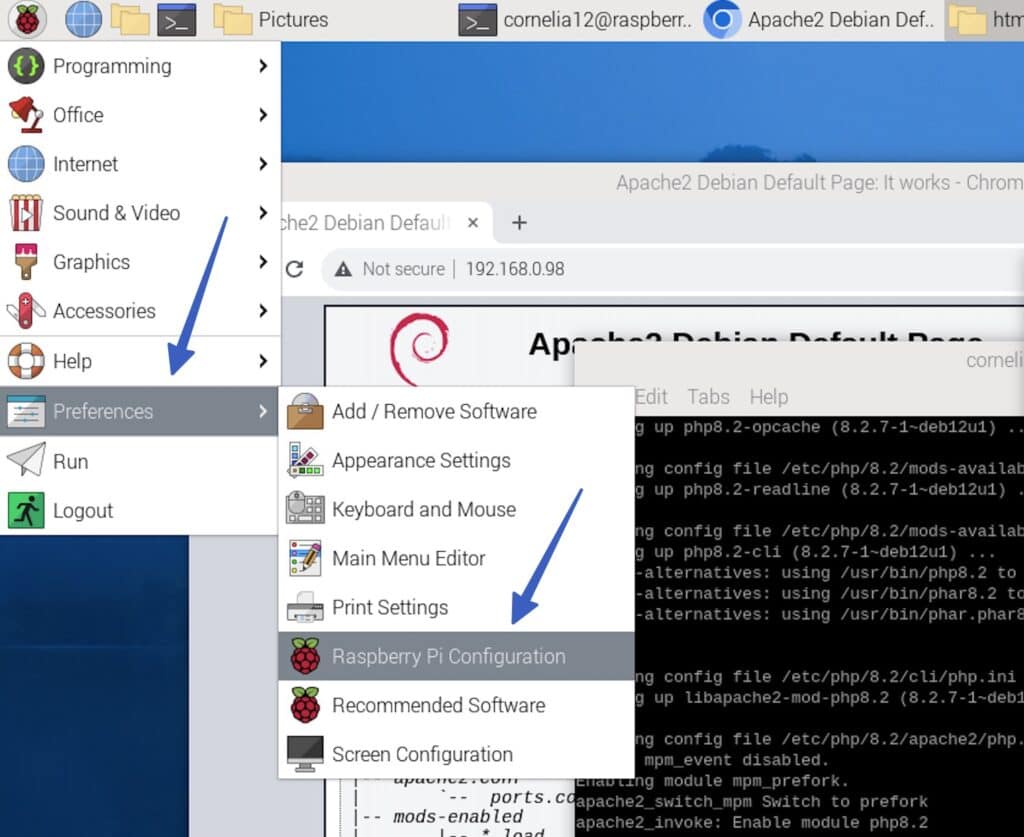Expand the Graphics submenu arrow
The image size is (1024, 837).
click(x=263, y=262)
